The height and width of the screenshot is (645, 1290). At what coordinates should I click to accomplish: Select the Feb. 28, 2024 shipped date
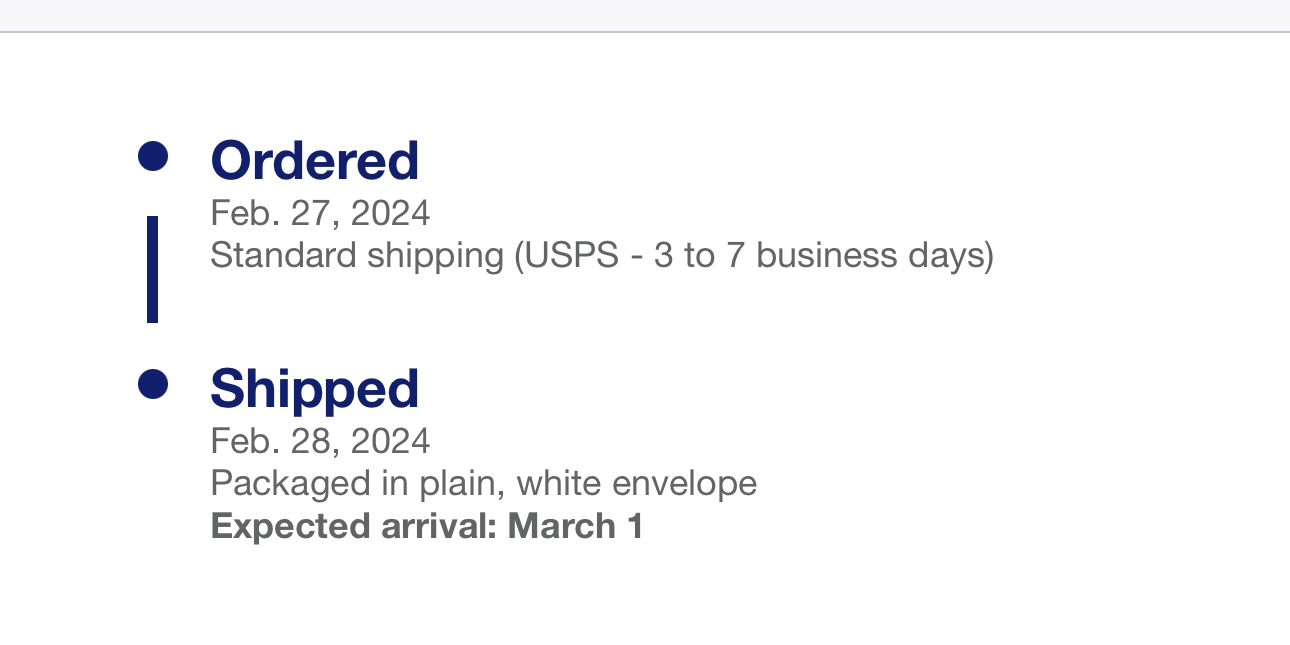[x=320, y=441]
